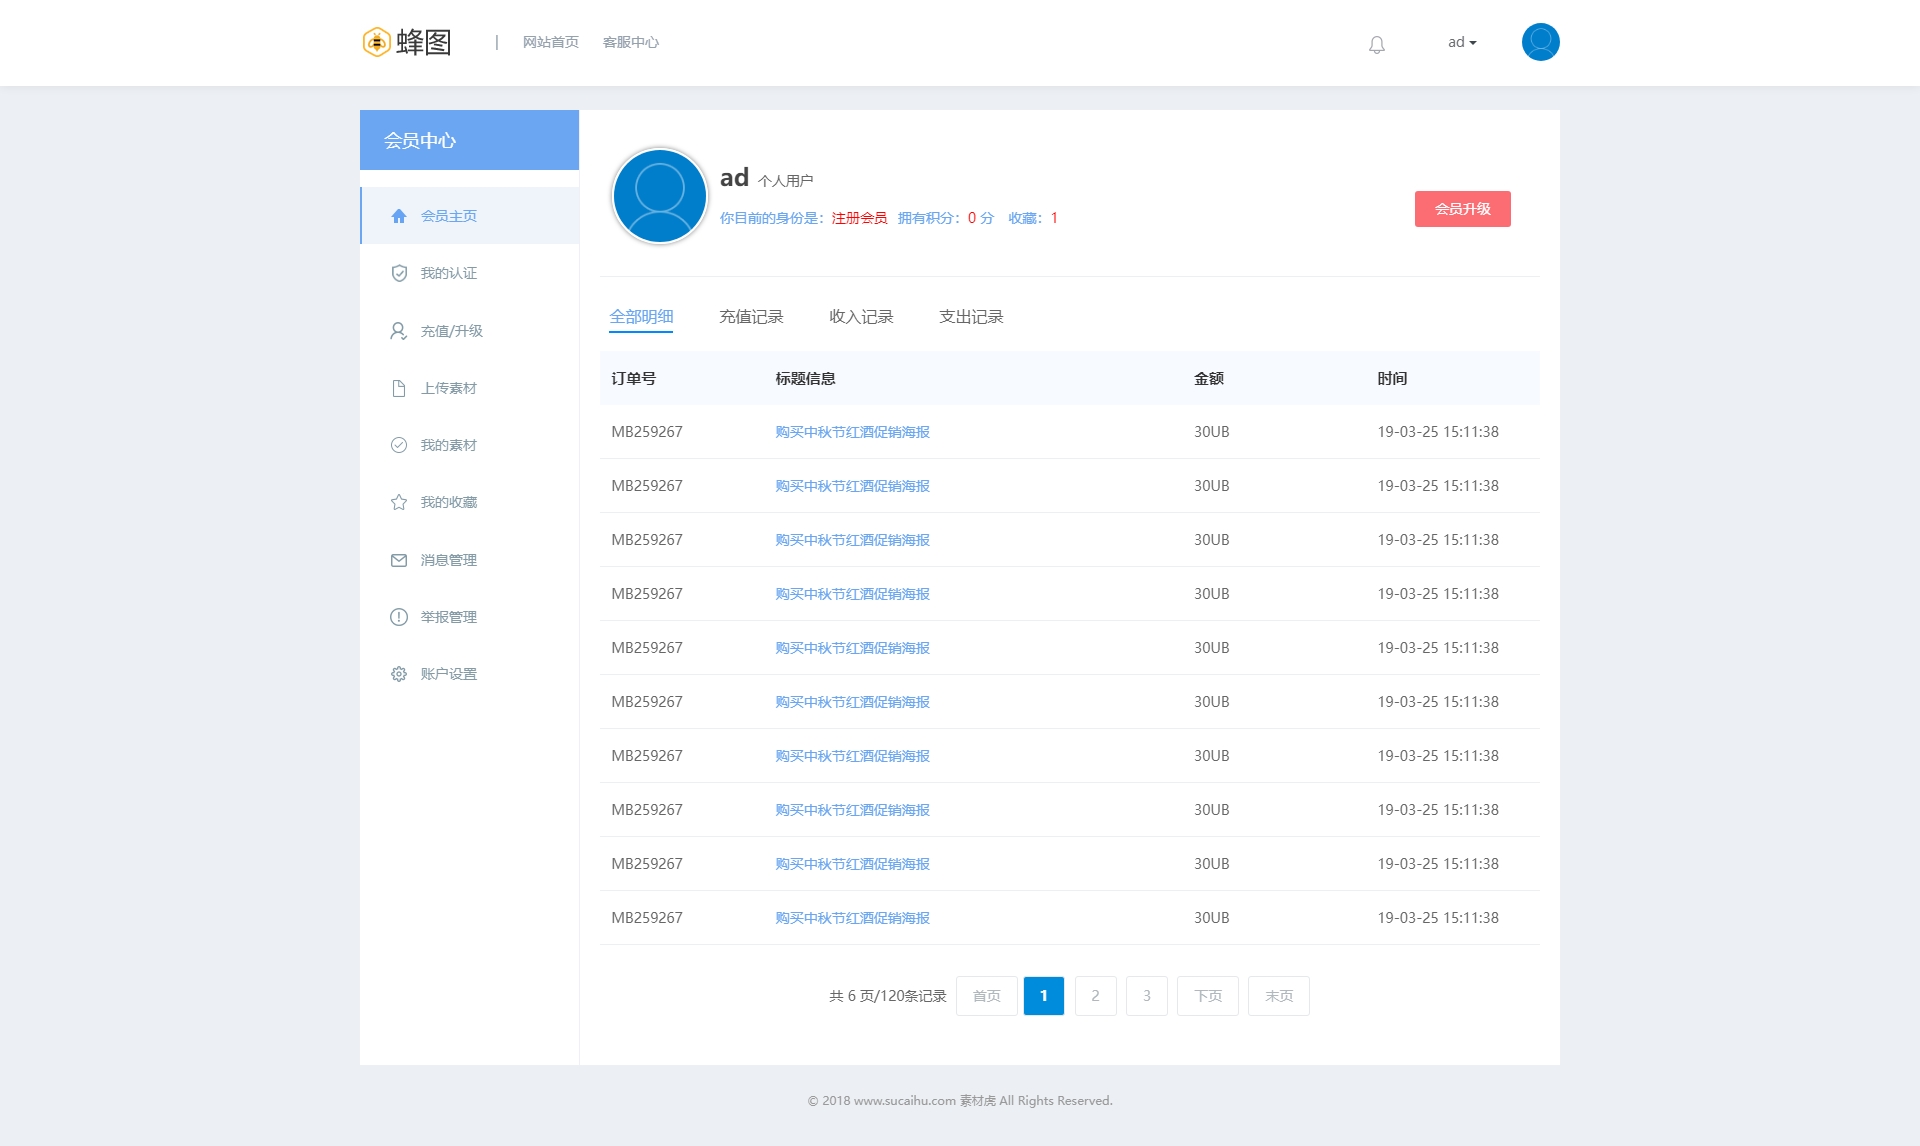
Task: Open the 收入记录 tab
Action: click(861, 317)
